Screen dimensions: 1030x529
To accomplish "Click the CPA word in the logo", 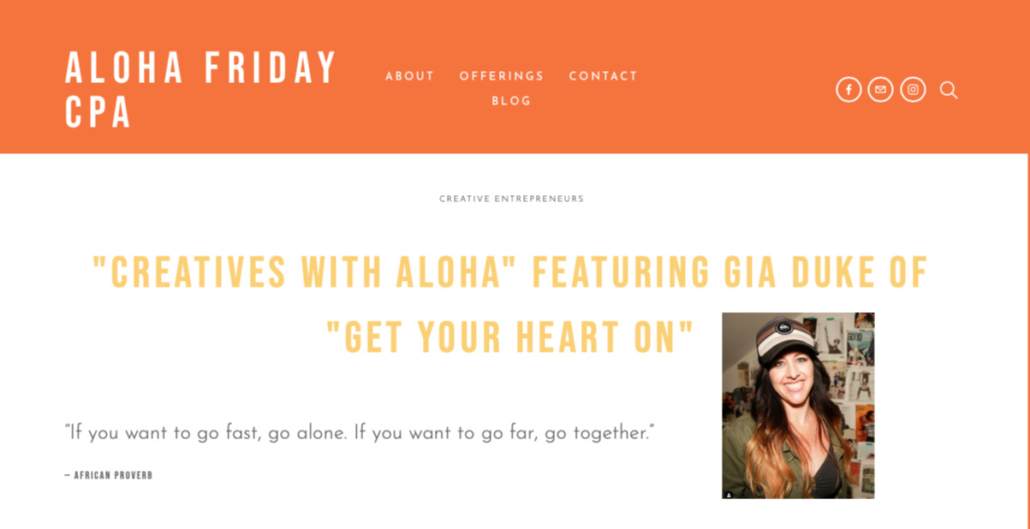I will (x=98, y=113).
